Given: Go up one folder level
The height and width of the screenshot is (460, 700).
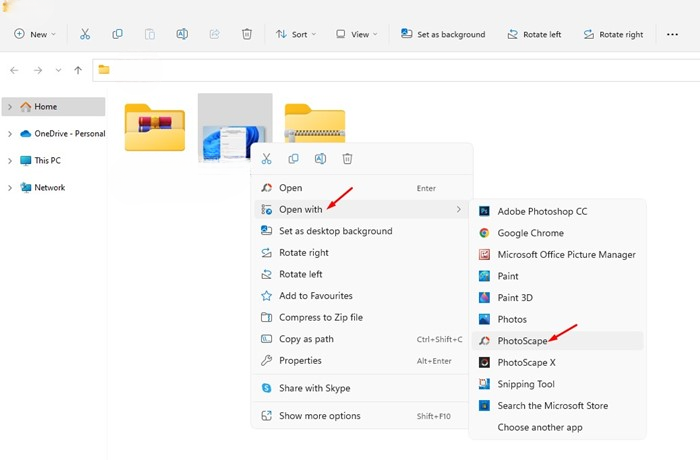Looking at the screenshot, I should 78,70.
